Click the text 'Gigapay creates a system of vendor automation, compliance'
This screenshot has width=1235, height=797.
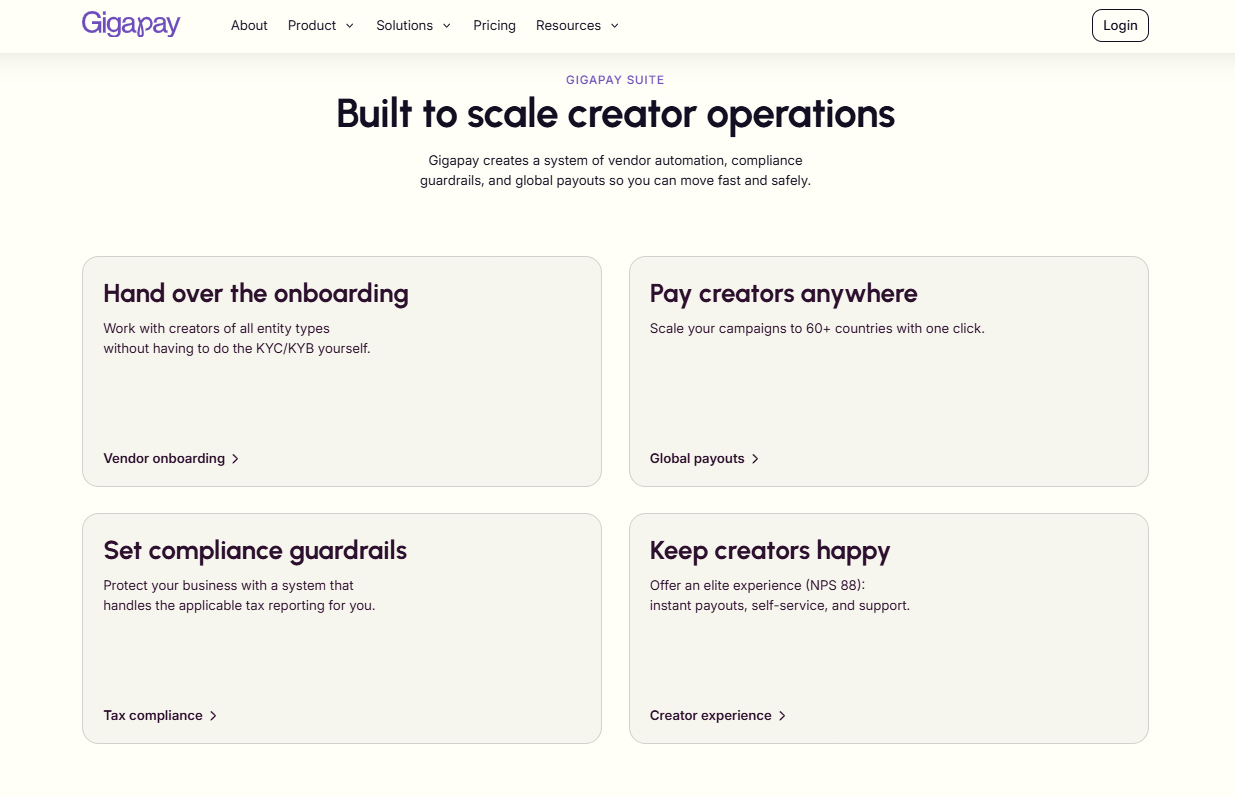click(x=615, y=160)
